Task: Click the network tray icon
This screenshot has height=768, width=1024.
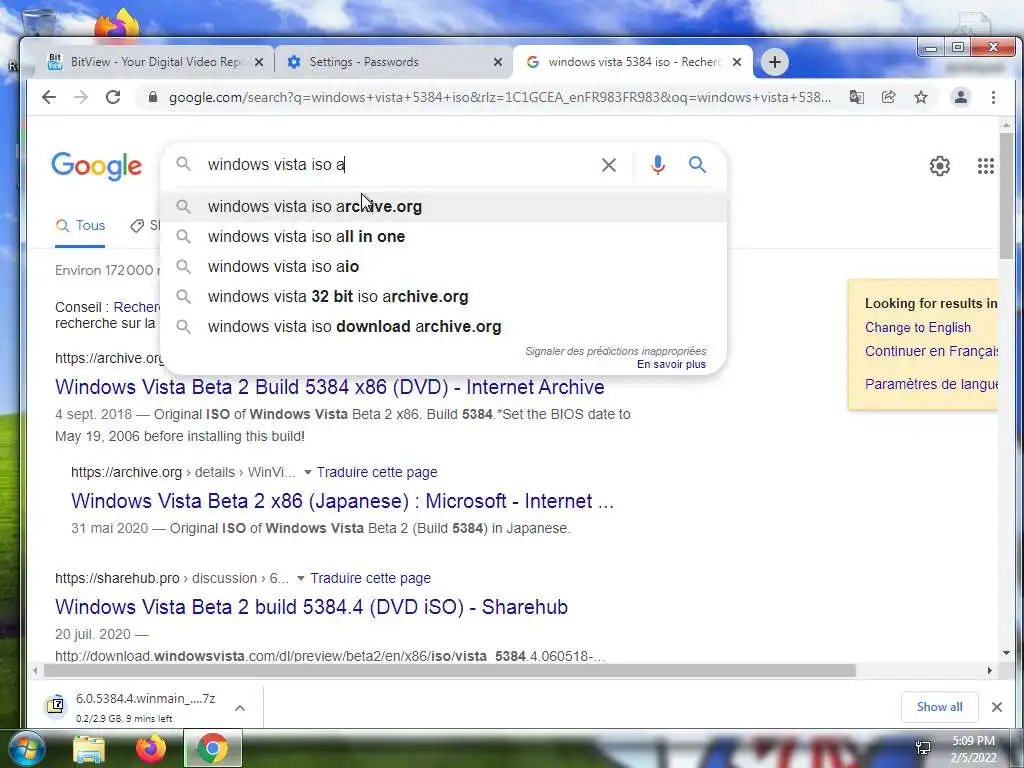Action: pos(923,749)
